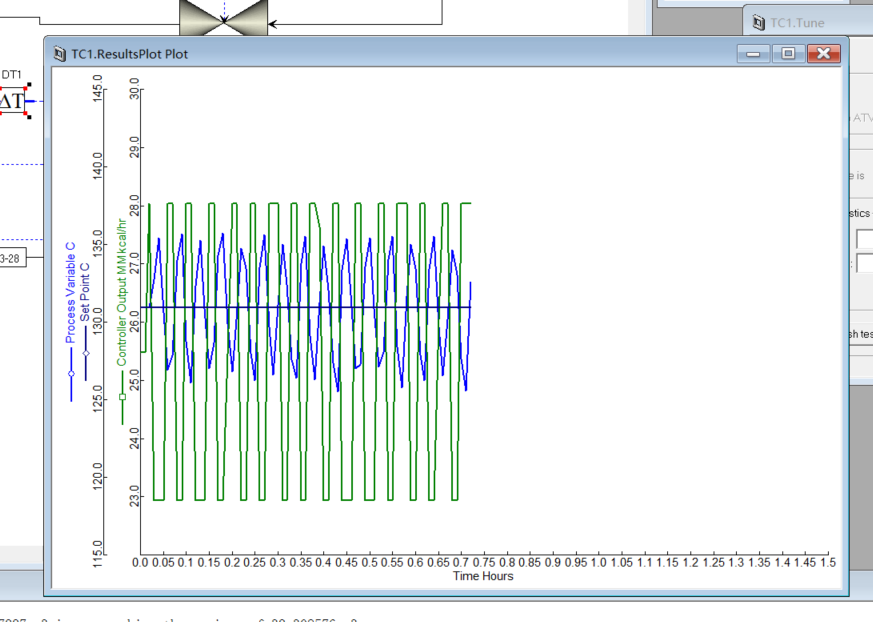Click the 3-28 stream label box

(12, 258)
